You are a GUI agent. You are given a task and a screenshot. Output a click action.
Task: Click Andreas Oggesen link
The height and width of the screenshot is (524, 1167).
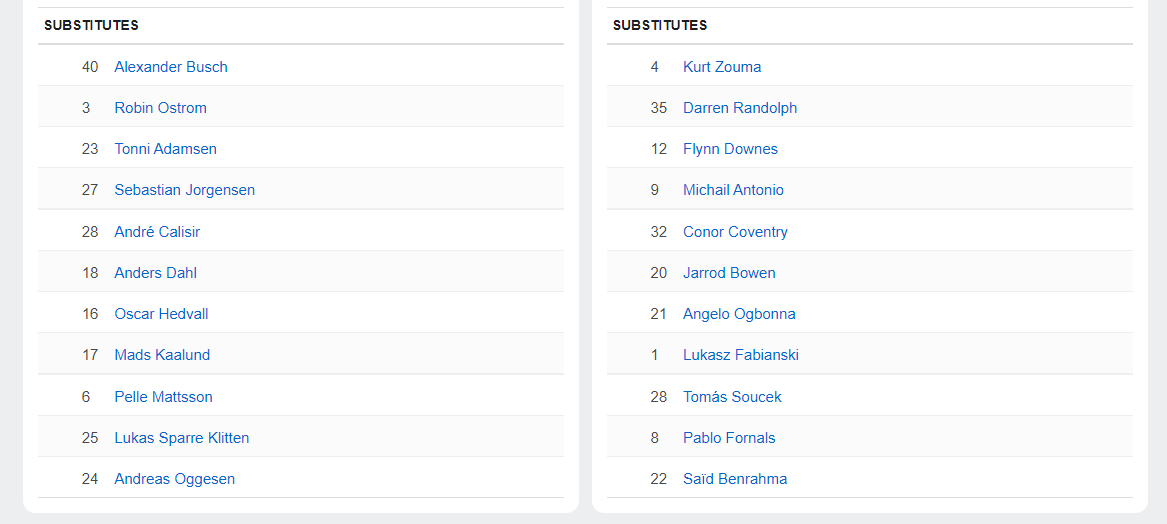[174, 479]
